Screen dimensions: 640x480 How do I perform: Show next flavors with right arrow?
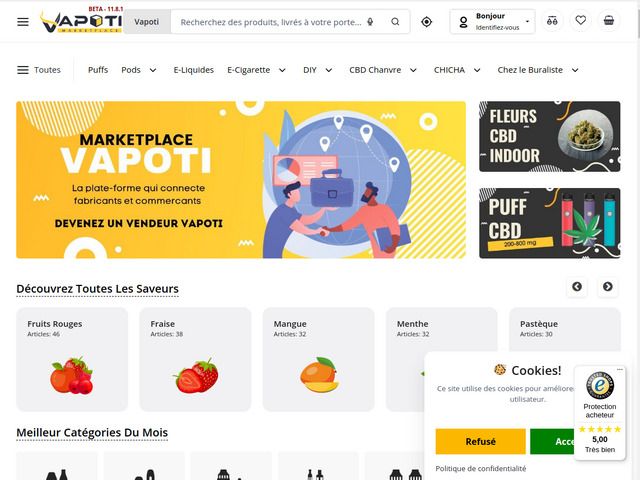pyautogui.click(x=608, y=287)
